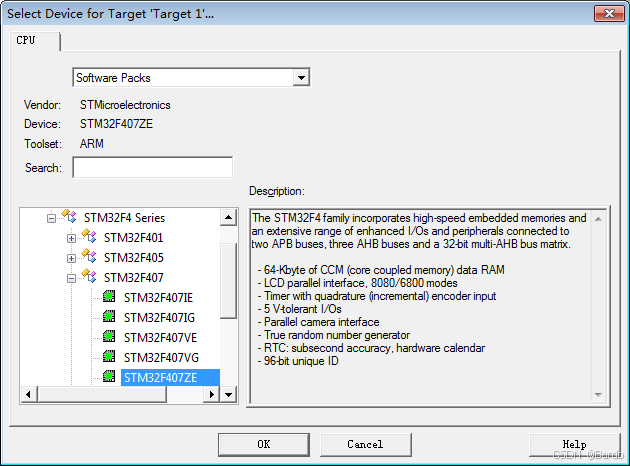Open Help for device selection
This screenshot has height=466, width=630.
click(x=575, y=444)
